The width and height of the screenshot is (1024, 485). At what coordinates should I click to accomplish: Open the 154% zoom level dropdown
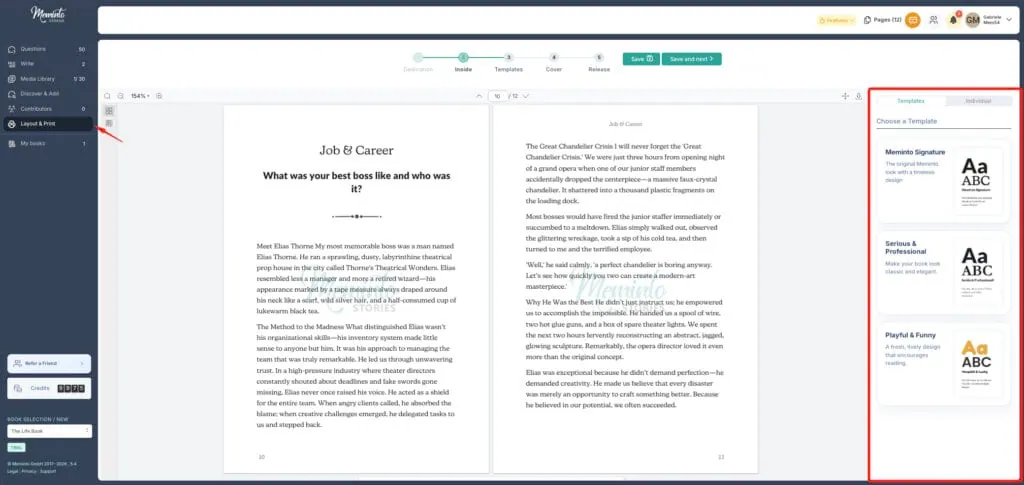[140, 96]
